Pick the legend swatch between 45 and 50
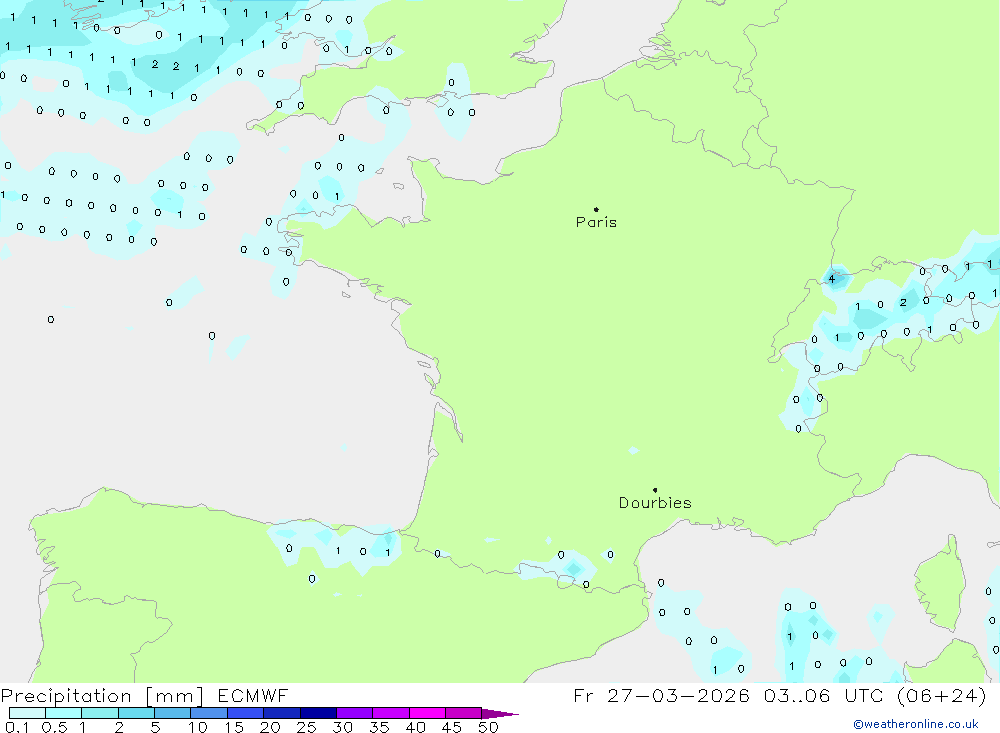This screenshot has width=1000, height=733. pos(464,713)
